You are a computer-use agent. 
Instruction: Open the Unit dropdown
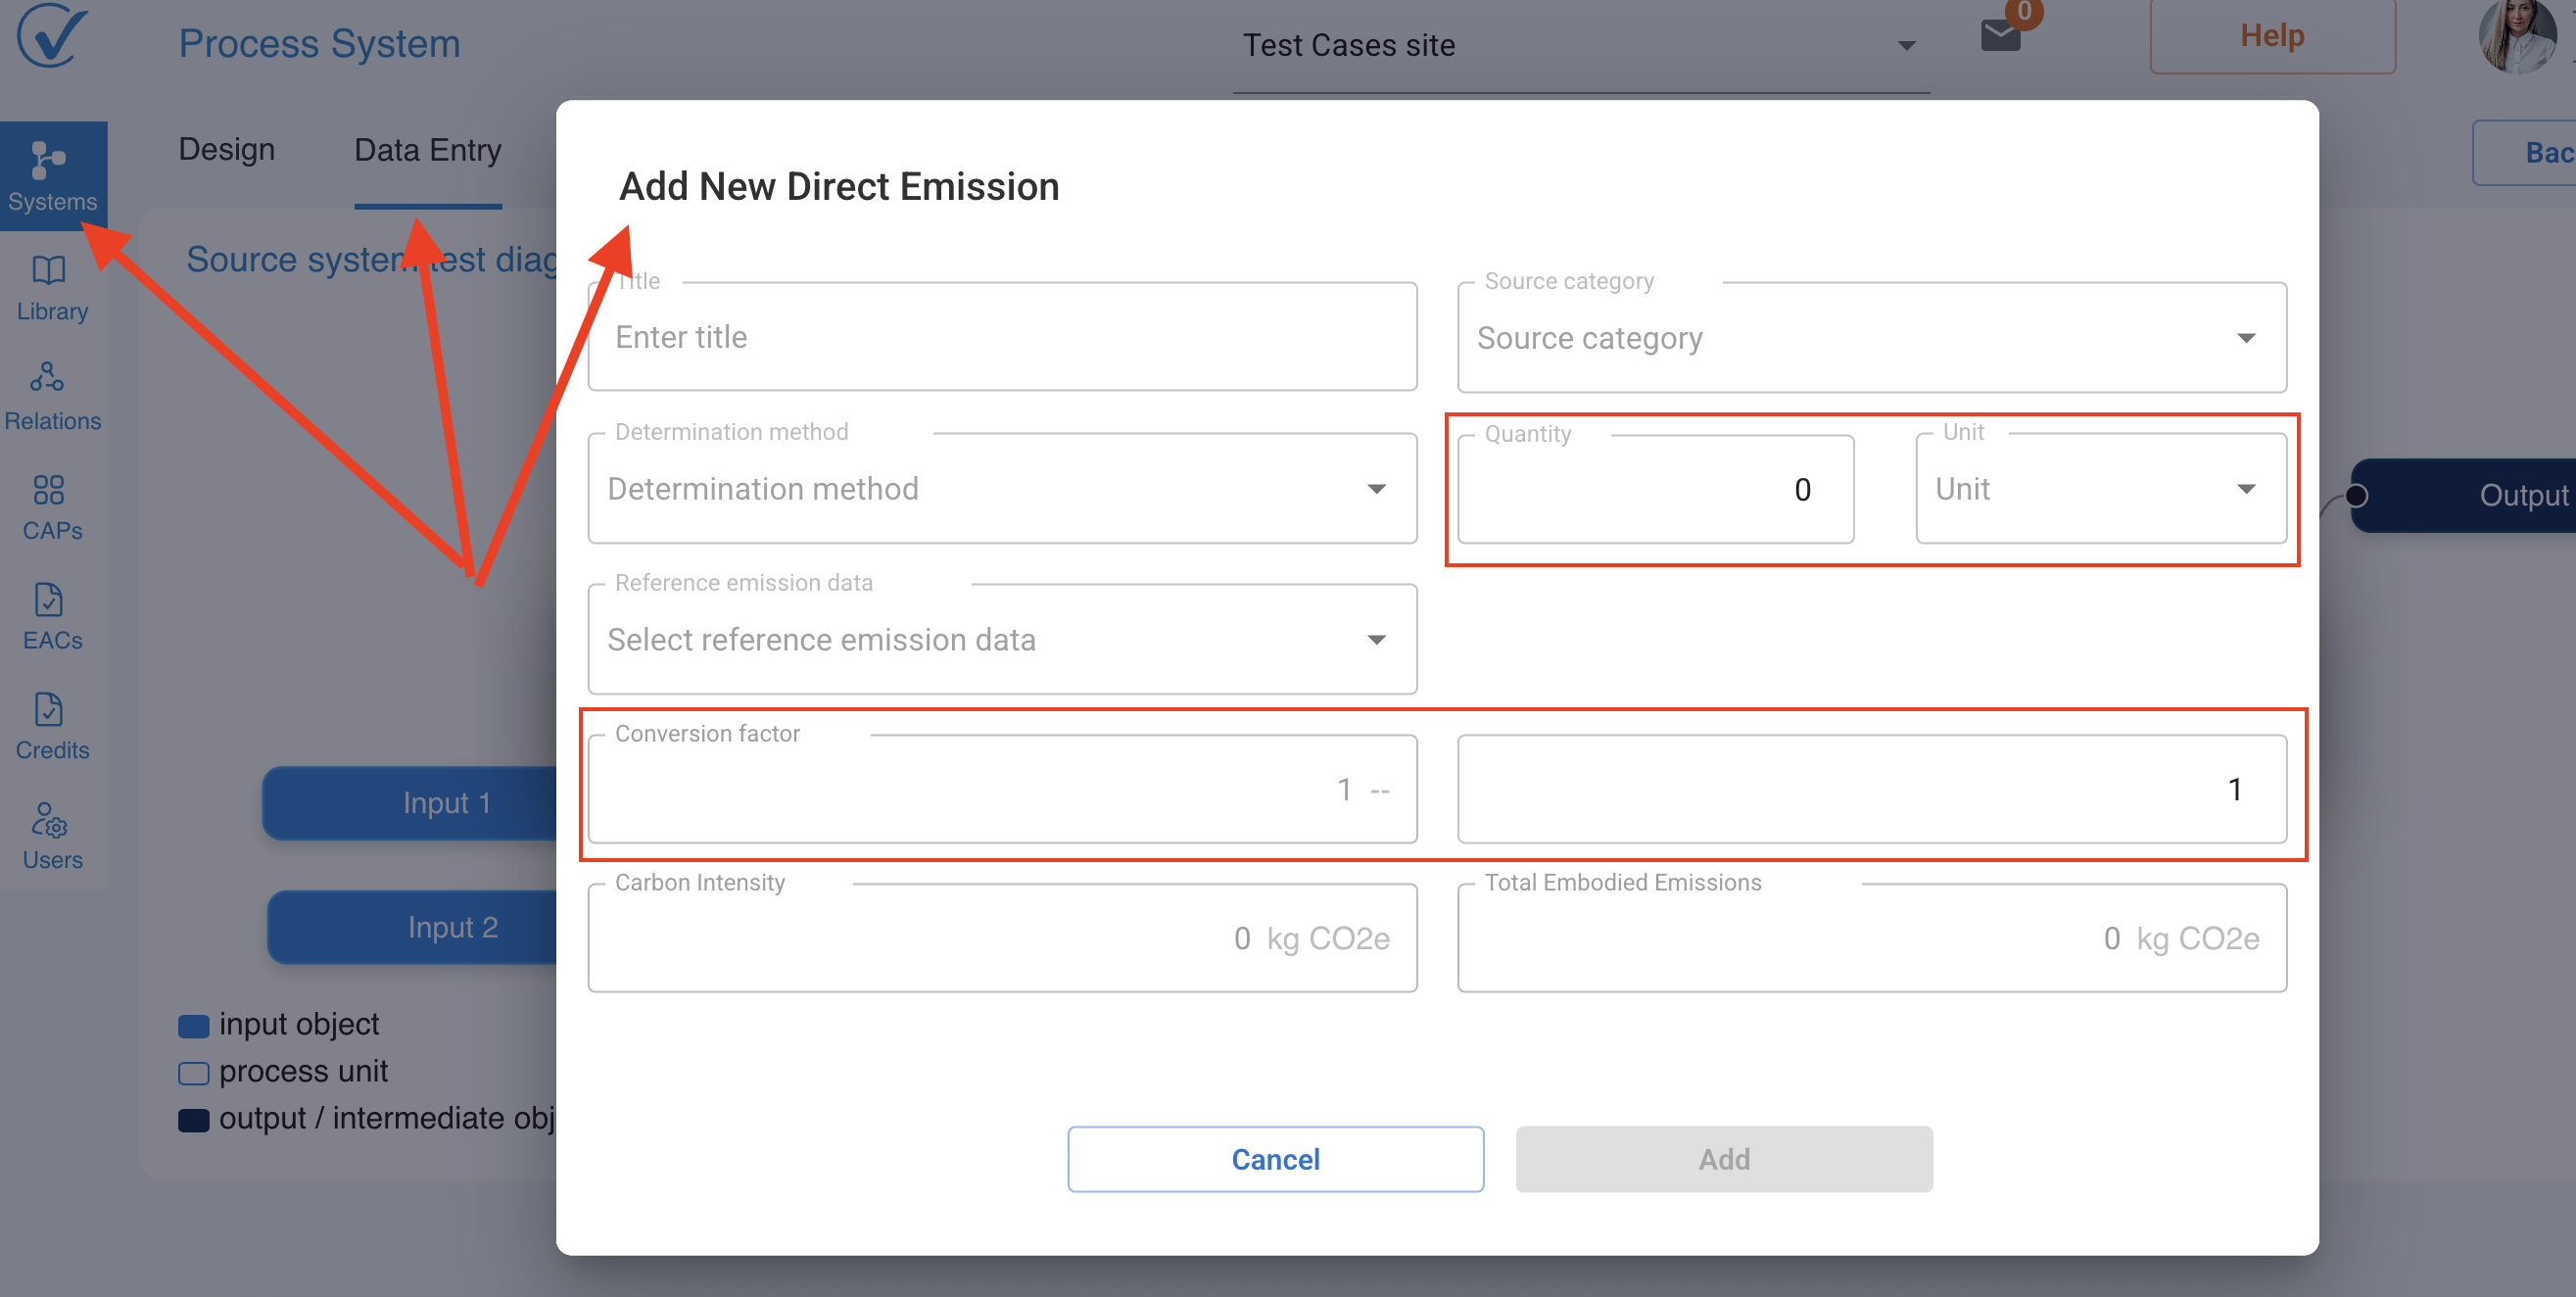(x=2100, y=489)
